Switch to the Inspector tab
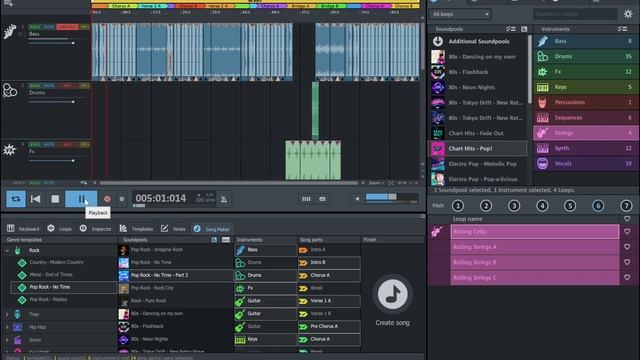The width and height of the screenshot is (640, 360). click(95, 229)
